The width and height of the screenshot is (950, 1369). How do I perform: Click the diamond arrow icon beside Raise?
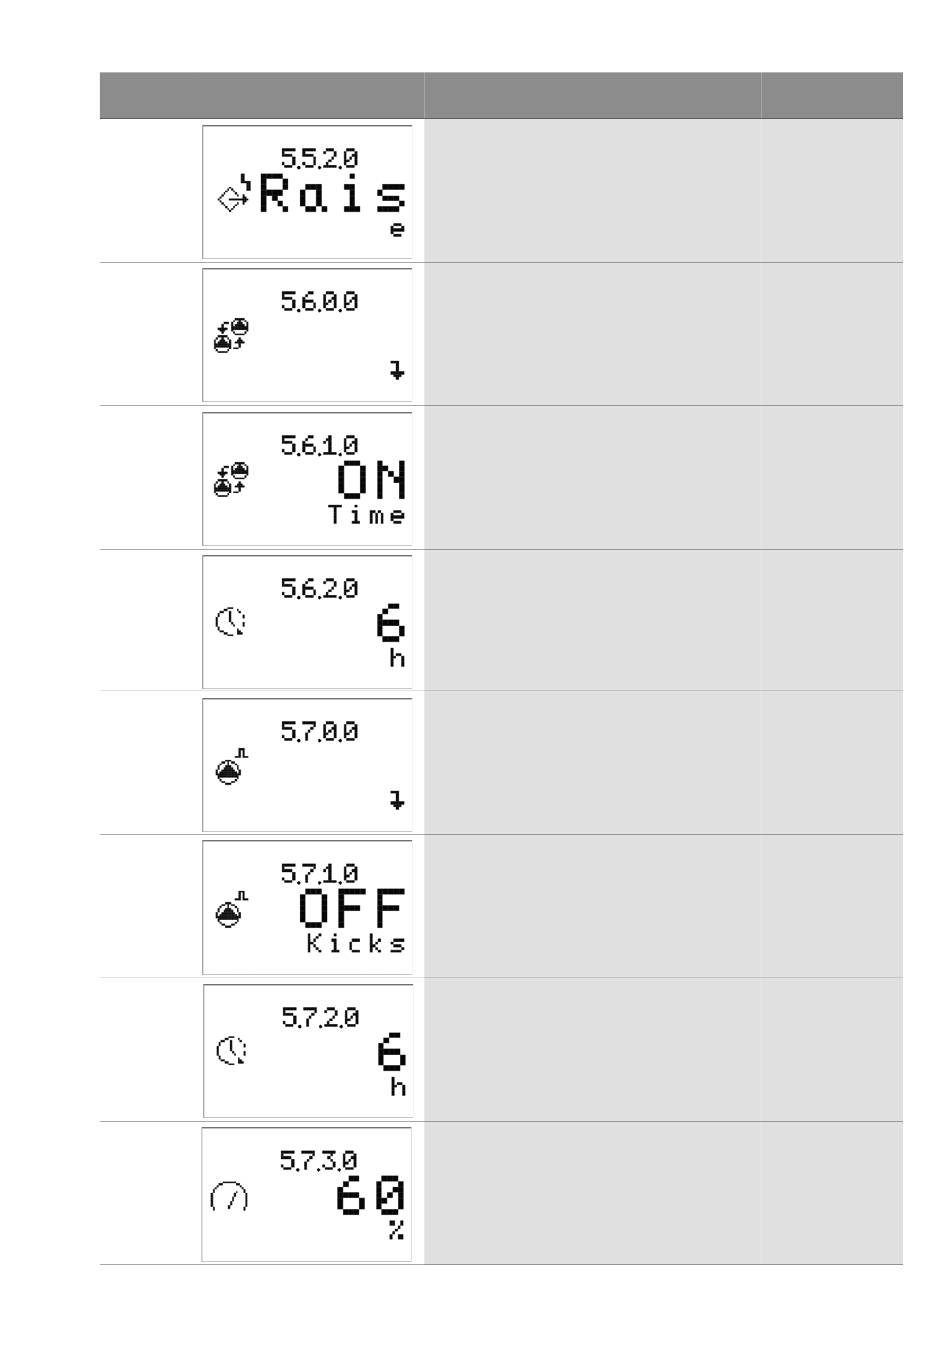234,196
